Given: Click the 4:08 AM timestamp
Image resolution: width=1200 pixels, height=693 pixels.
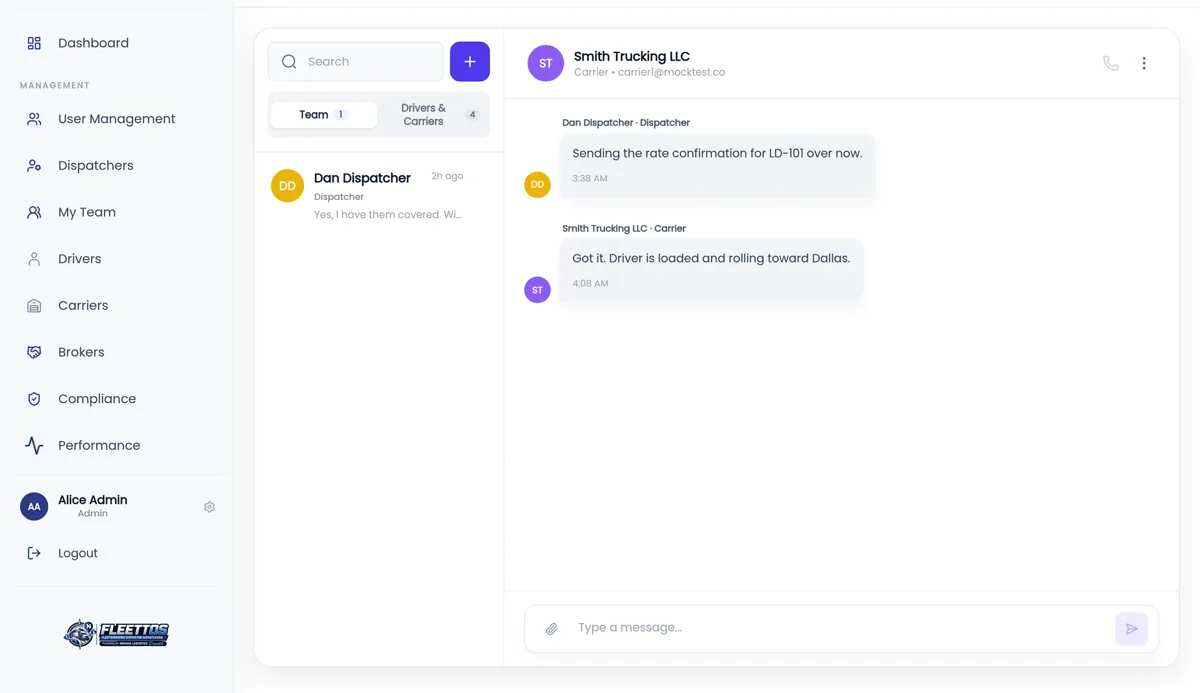Looking at the screenshot, I should [590, 283].
